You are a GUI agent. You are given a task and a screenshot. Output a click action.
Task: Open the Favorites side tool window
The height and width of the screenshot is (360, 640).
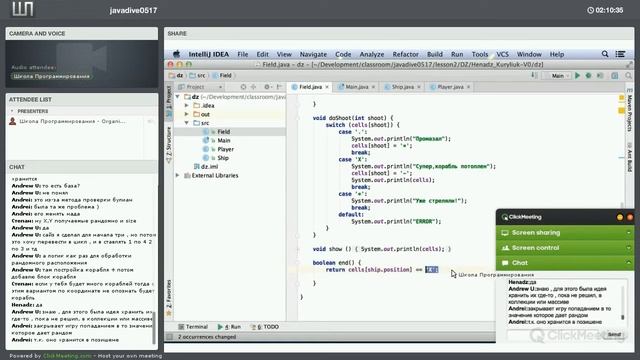[x=169, y=297]
